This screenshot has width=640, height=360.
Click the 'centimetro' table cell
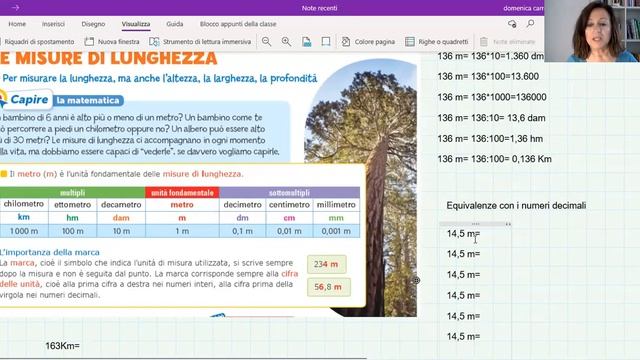click(289, 204)
